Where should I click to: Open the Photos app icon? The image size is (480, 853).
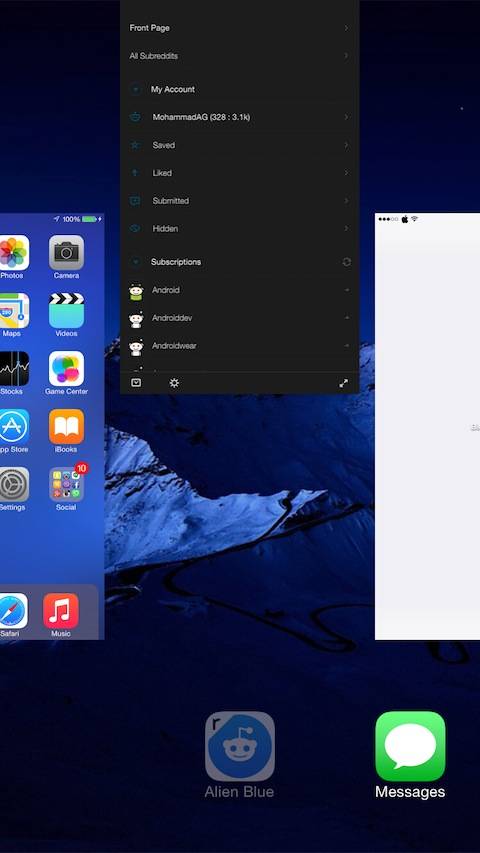pyautogui.click(x=13, y=252)
